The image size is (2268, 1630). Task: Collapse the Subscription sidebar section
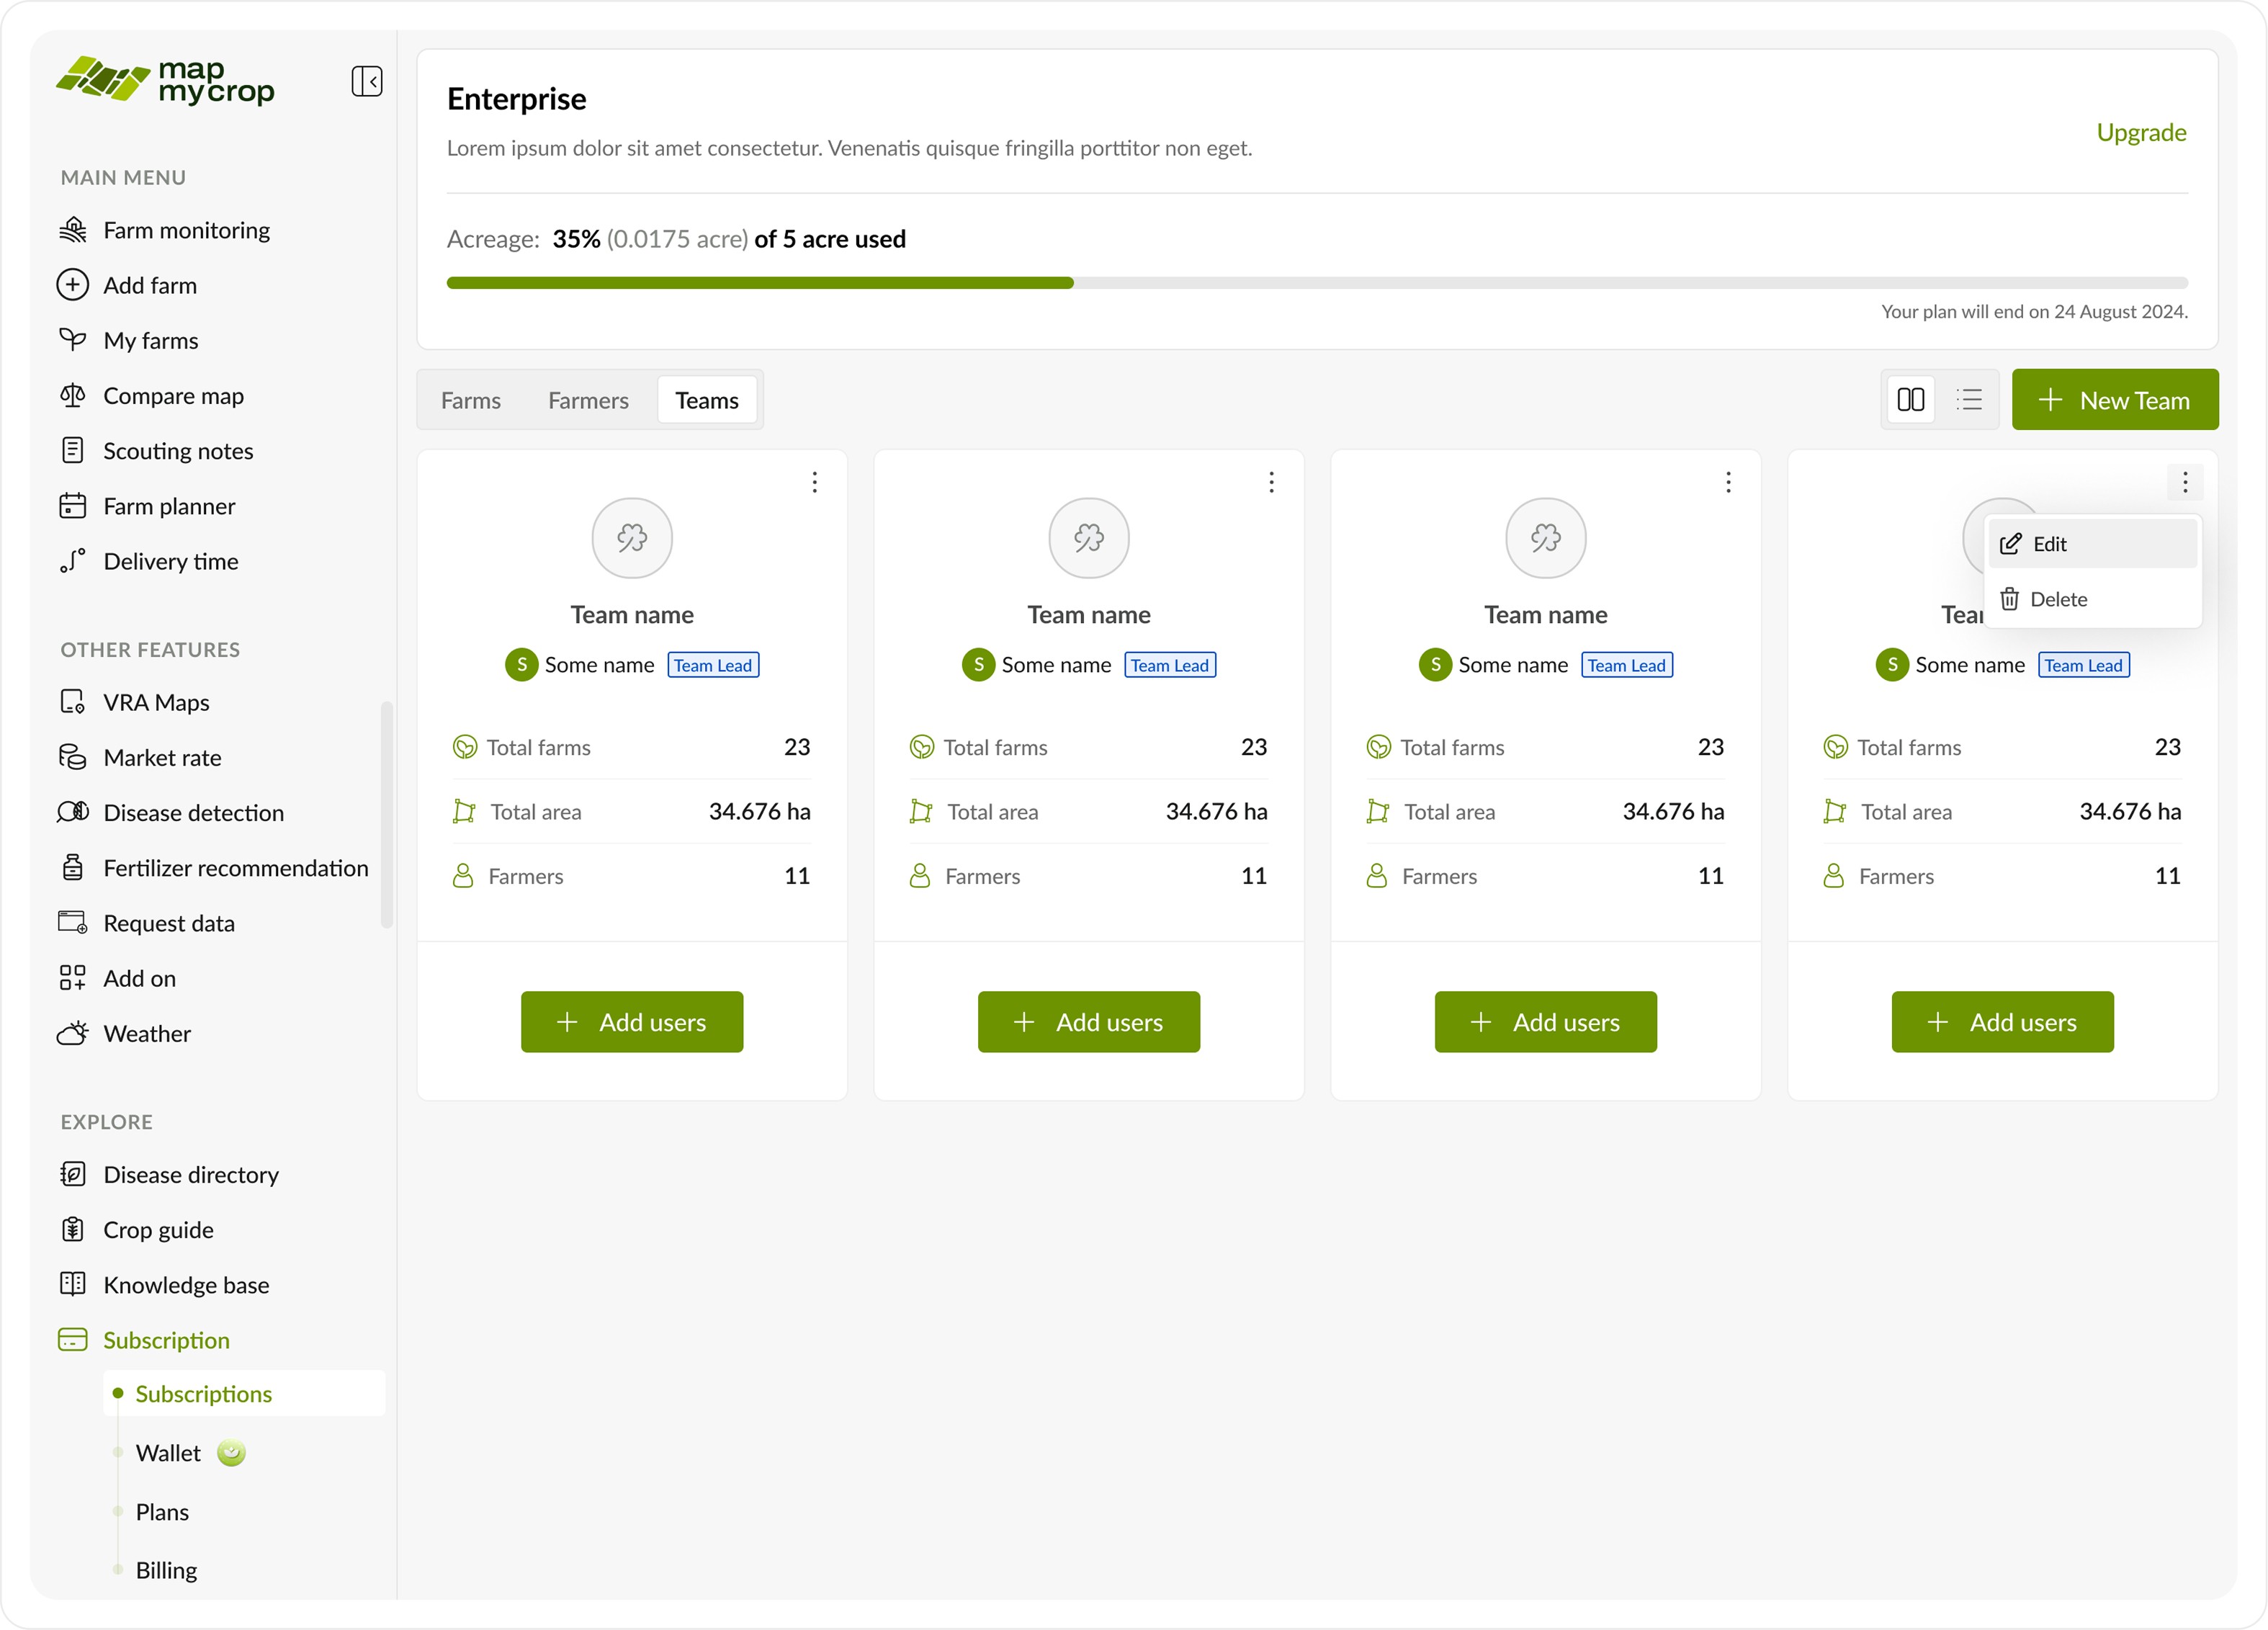(x=166, y=1340)
